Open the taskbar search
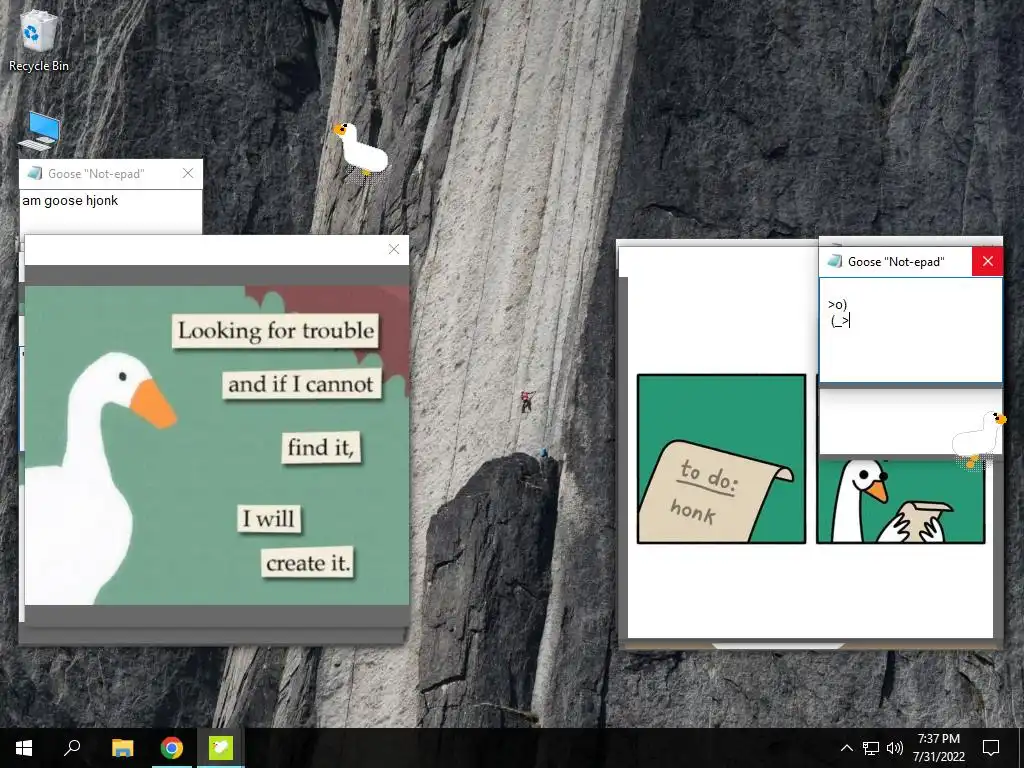 (x=72, y=748)
